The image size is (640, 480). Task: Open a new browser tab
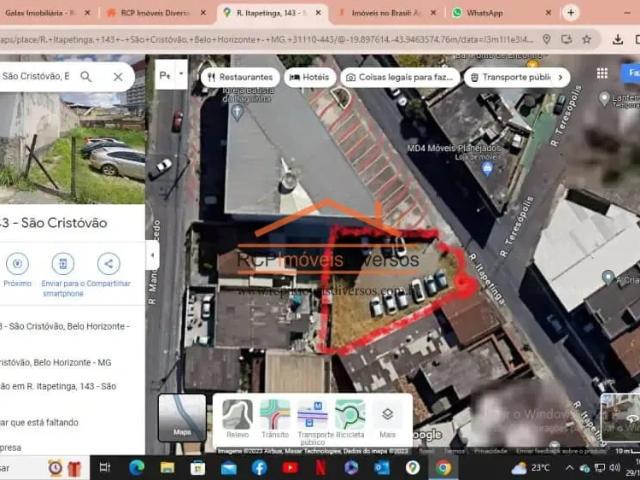(571, 13)
